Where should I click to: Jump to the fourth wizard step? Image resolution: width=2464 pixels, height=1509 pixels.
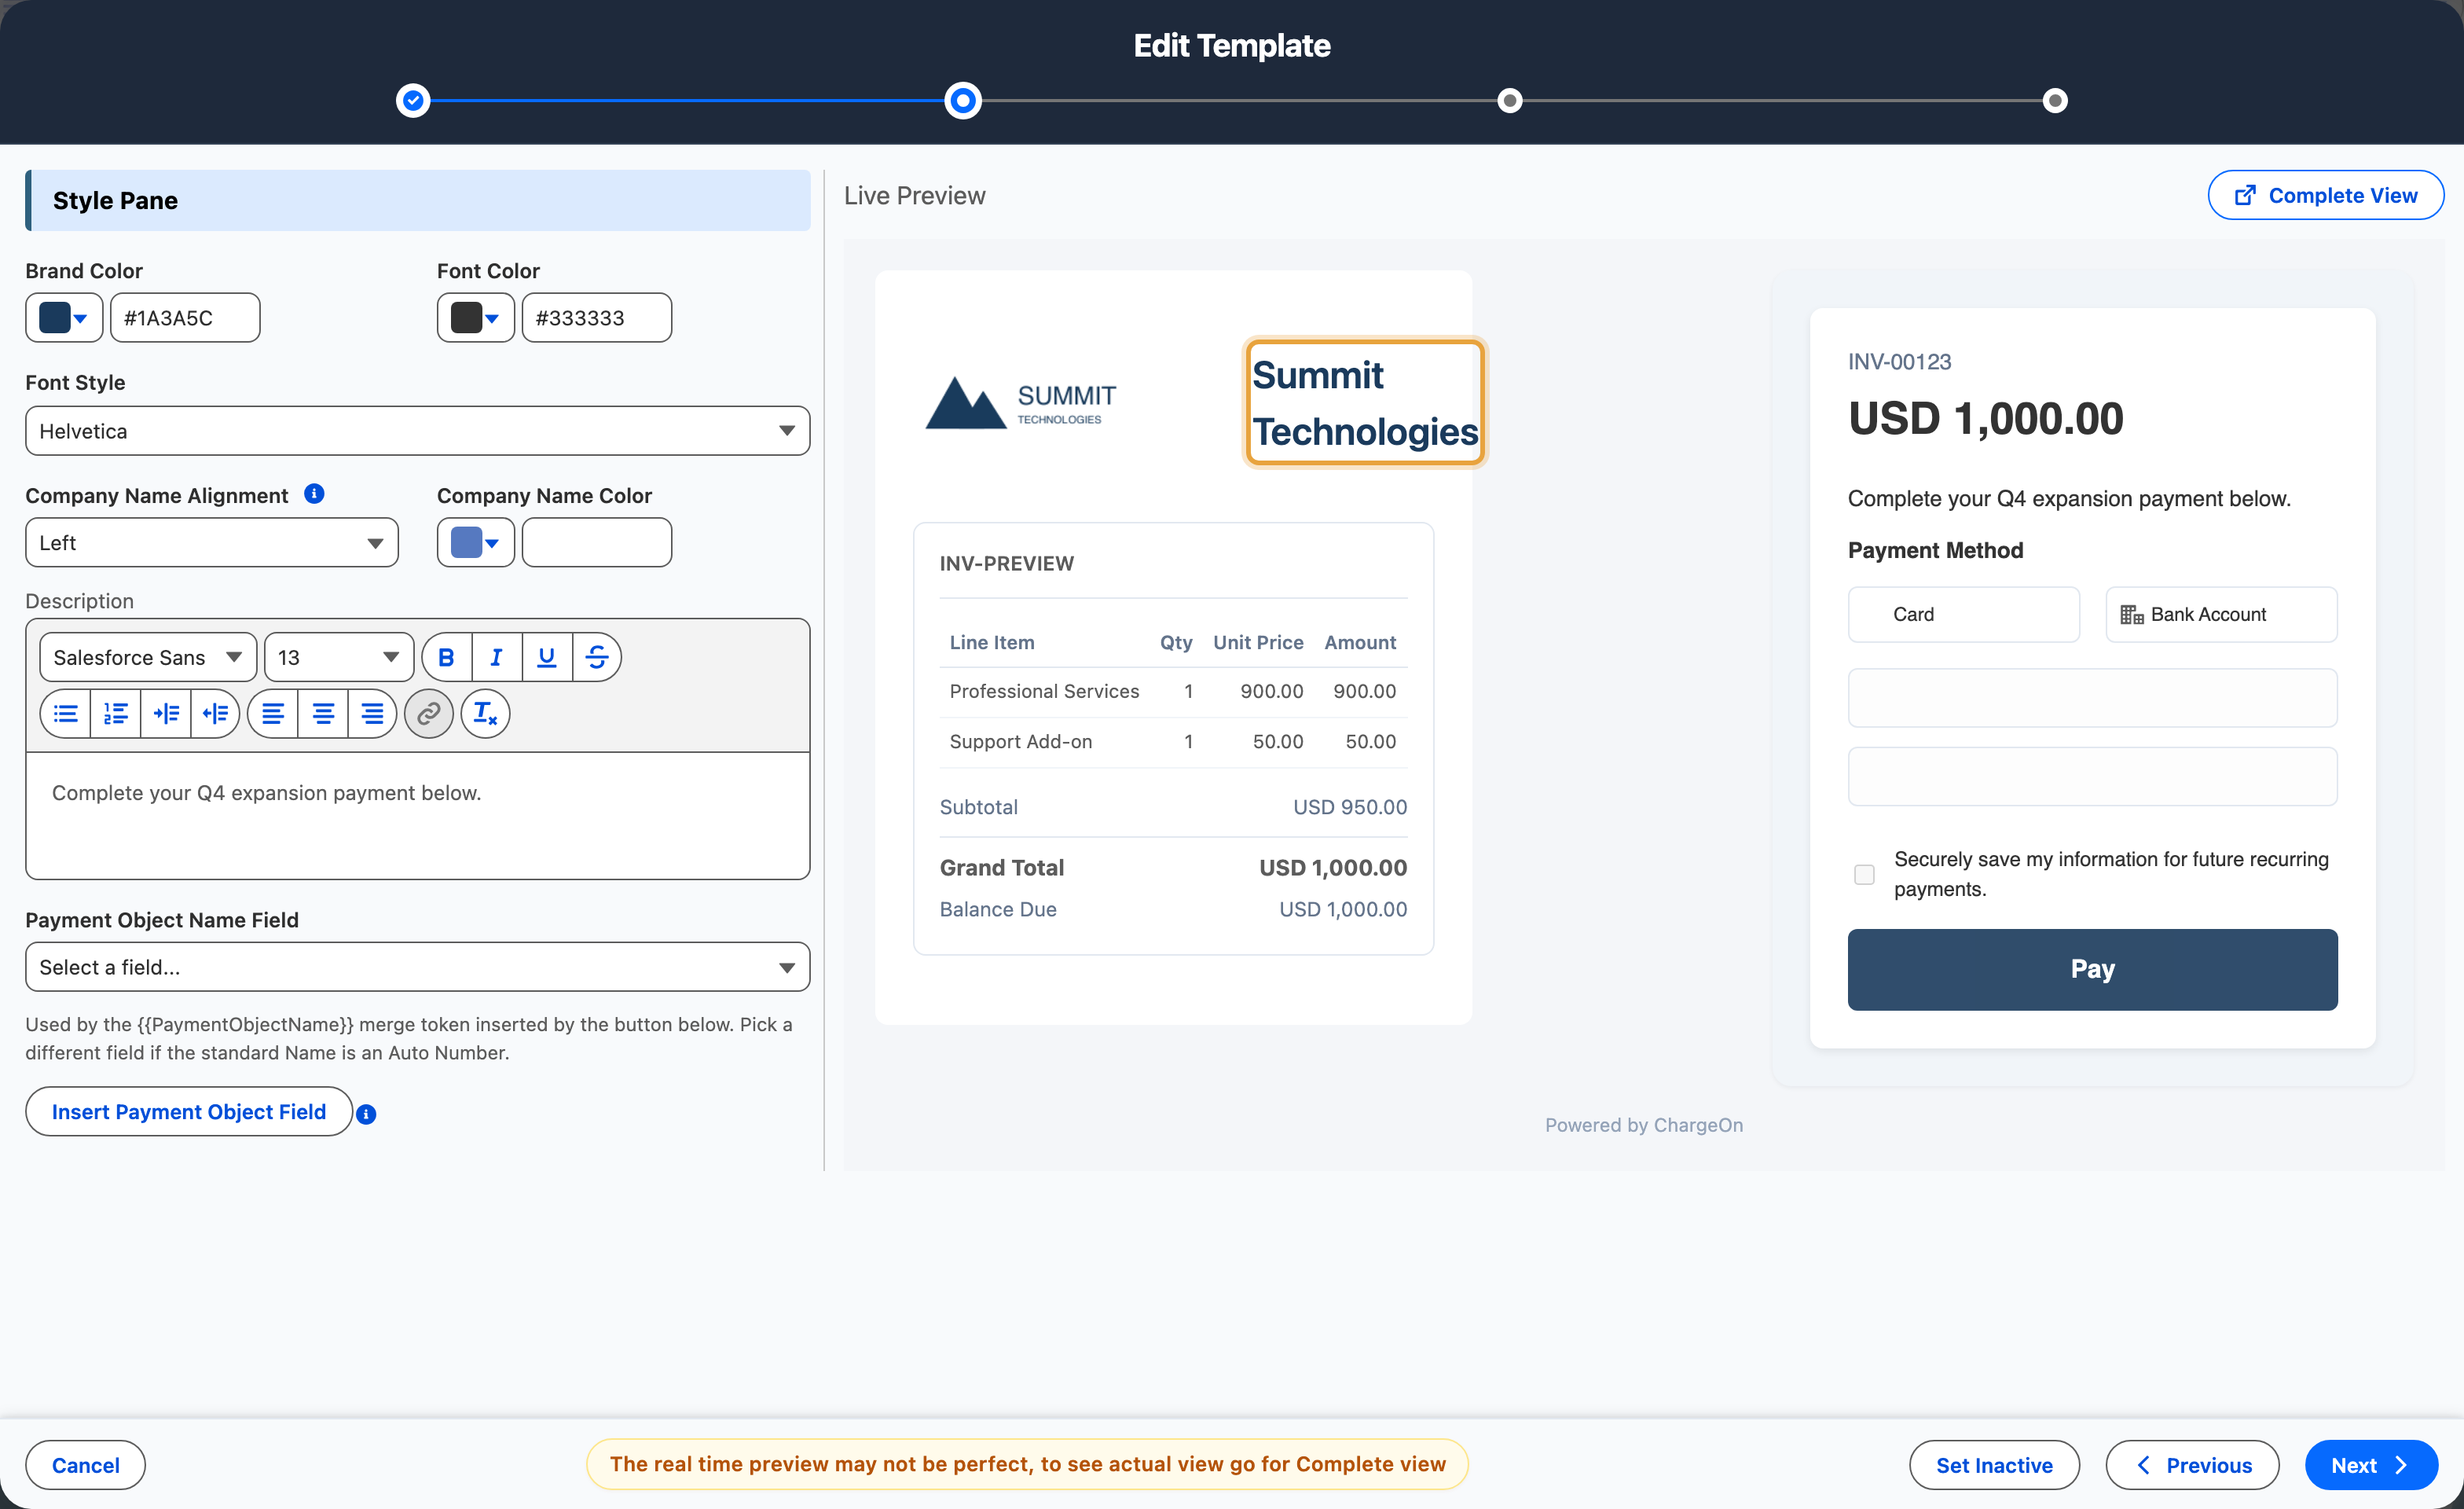click(2055, 100)
